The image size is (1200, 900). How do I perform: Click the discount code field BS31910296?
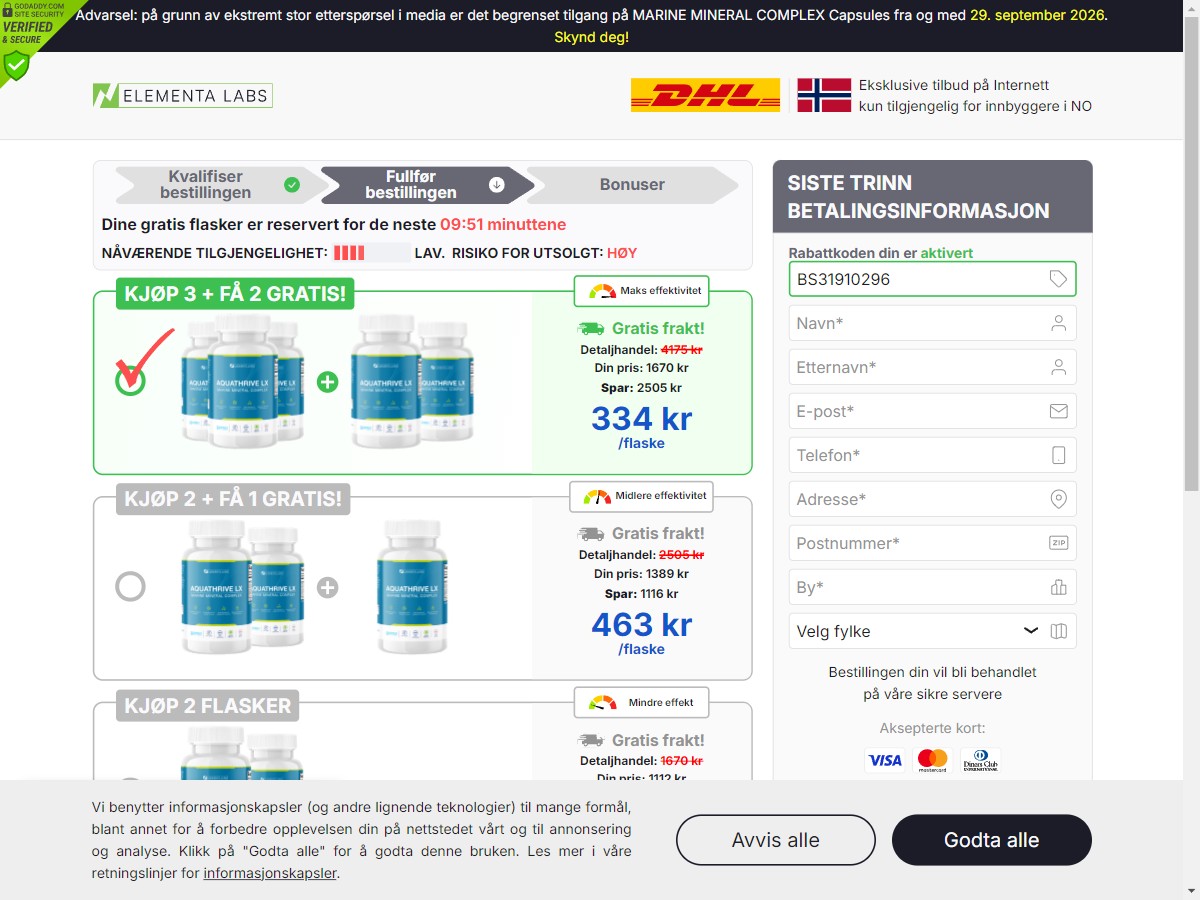point(932,279)
